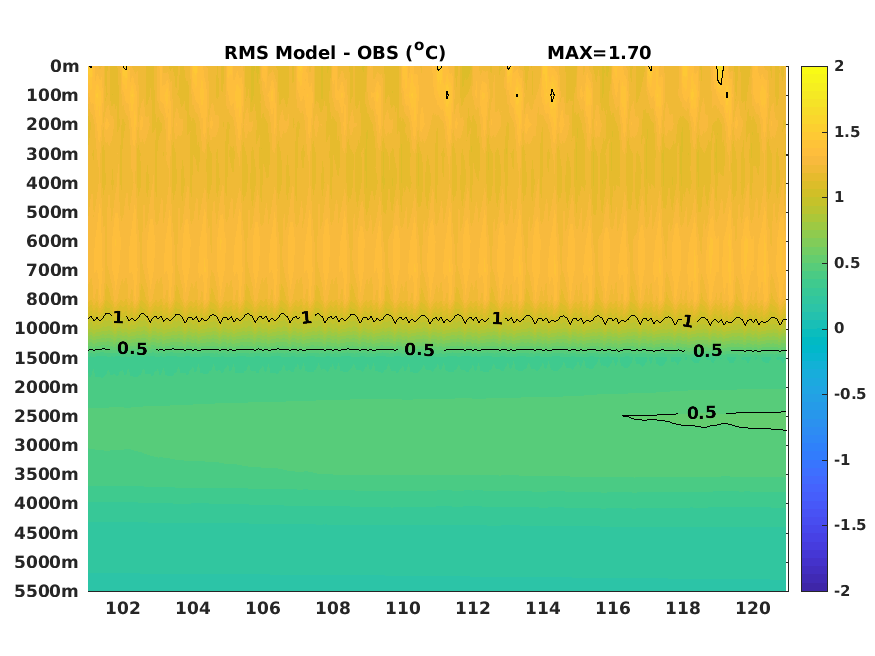
Task: Click the '102' x-axis tick label
Action: tap(123, 608)
